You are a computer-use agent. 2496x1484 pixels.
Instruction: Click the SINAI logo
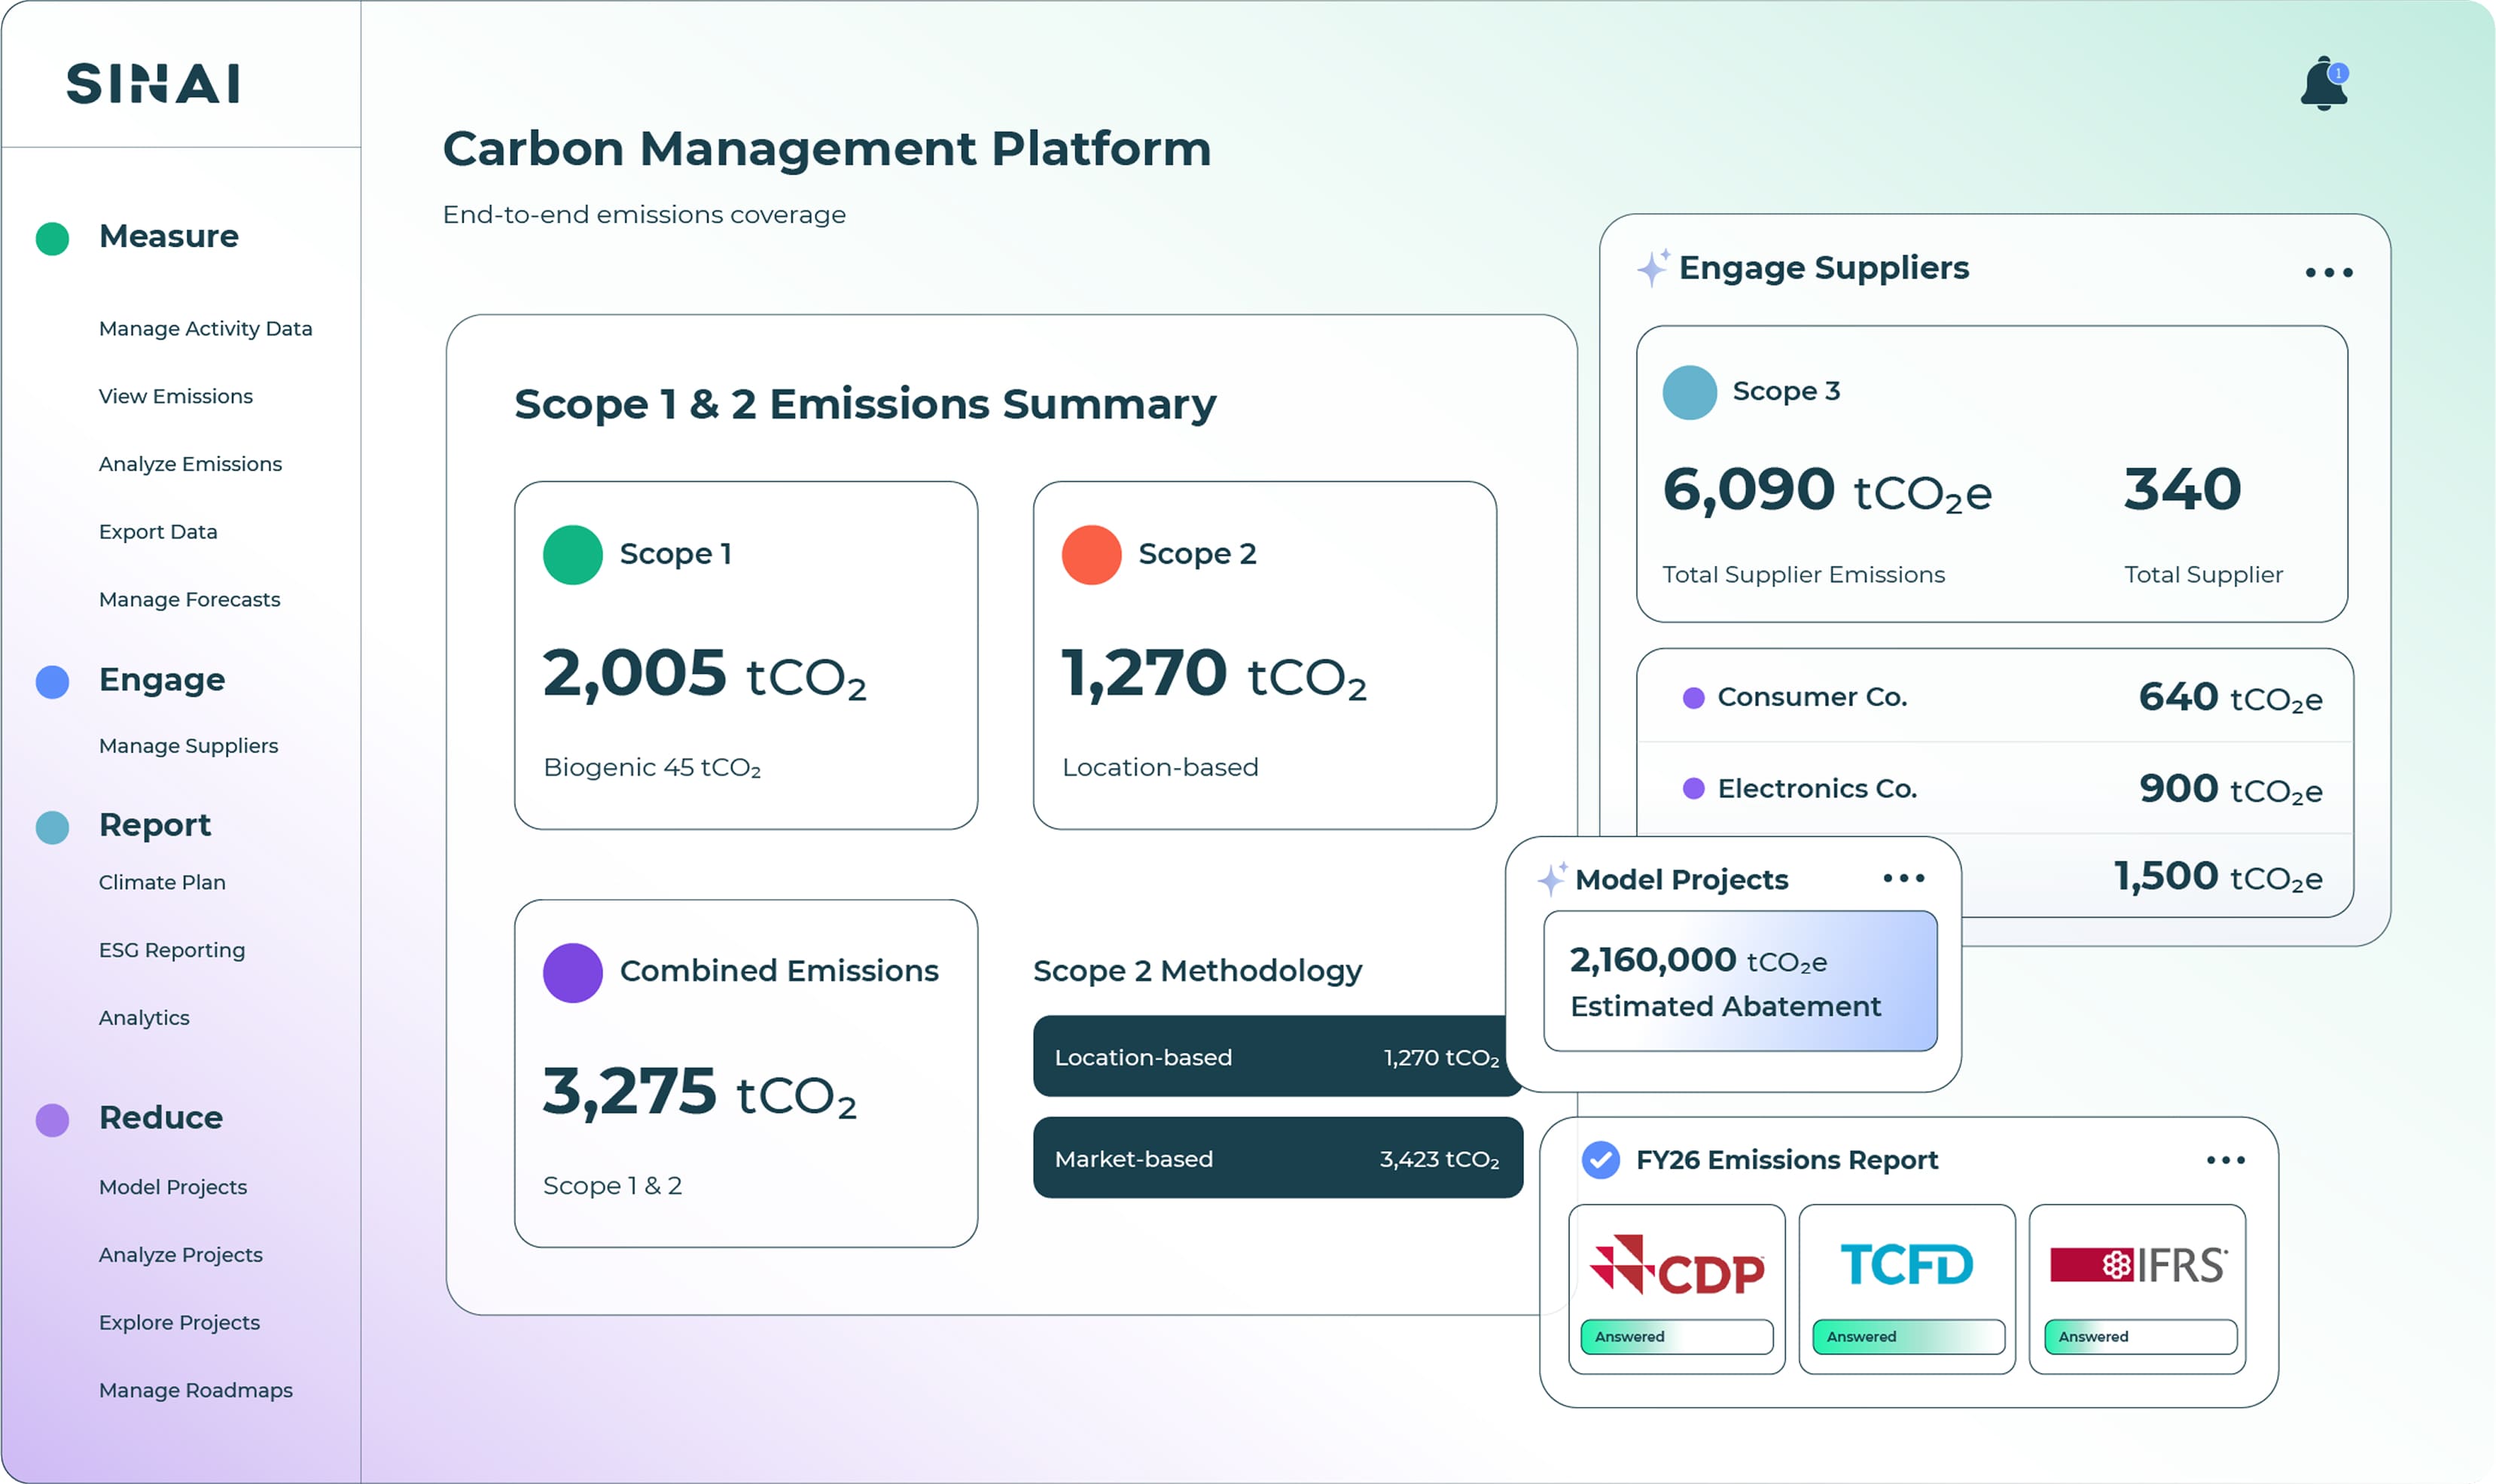click(153, 83)
